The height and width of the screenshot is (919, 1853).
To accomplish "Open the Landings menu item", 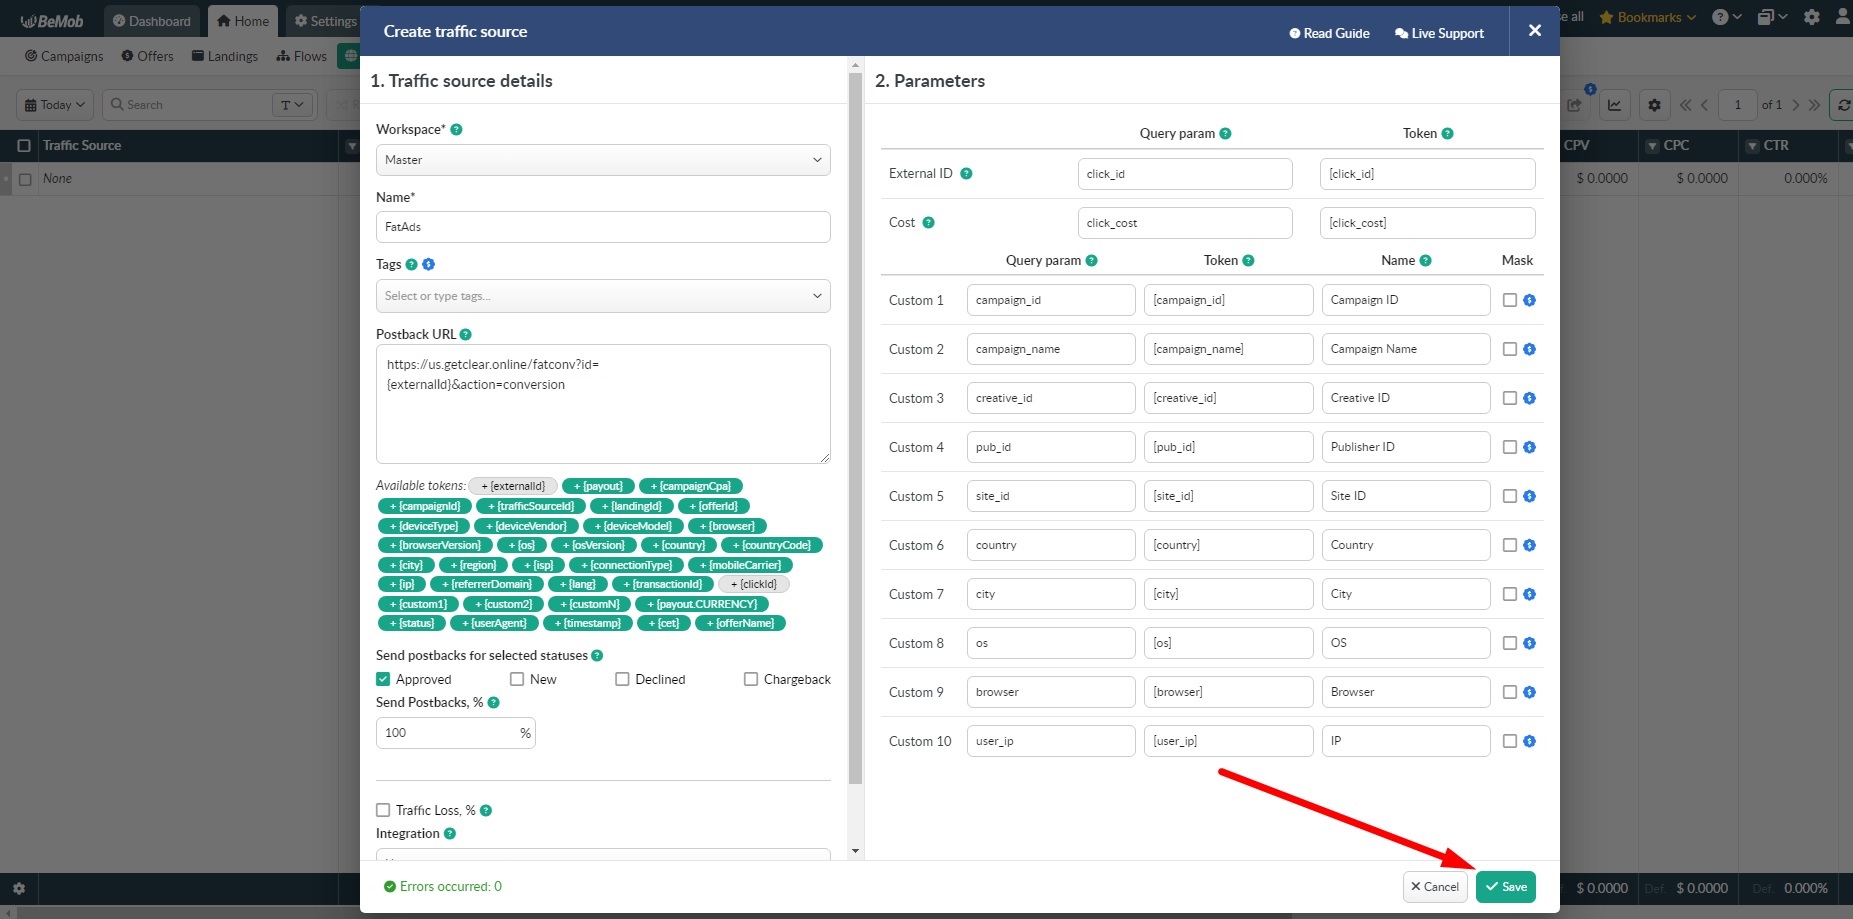I will 225,56.
